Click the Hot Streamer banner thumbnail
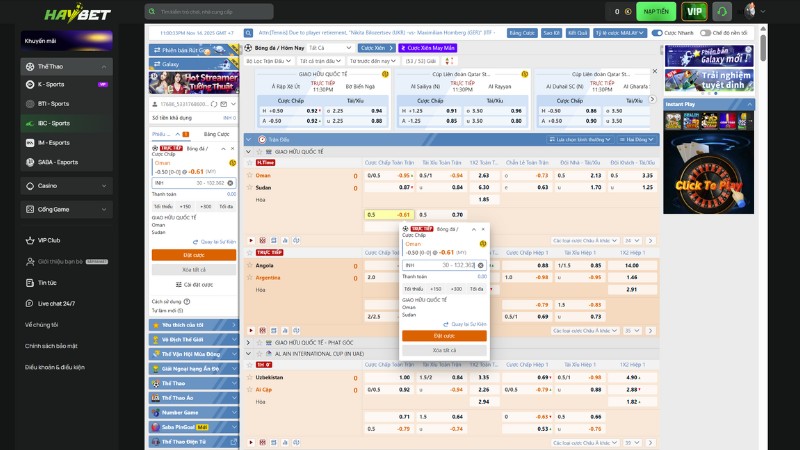The width and height of the screenshot is (800, 450). pyautogui.click(x=194, y=82)
